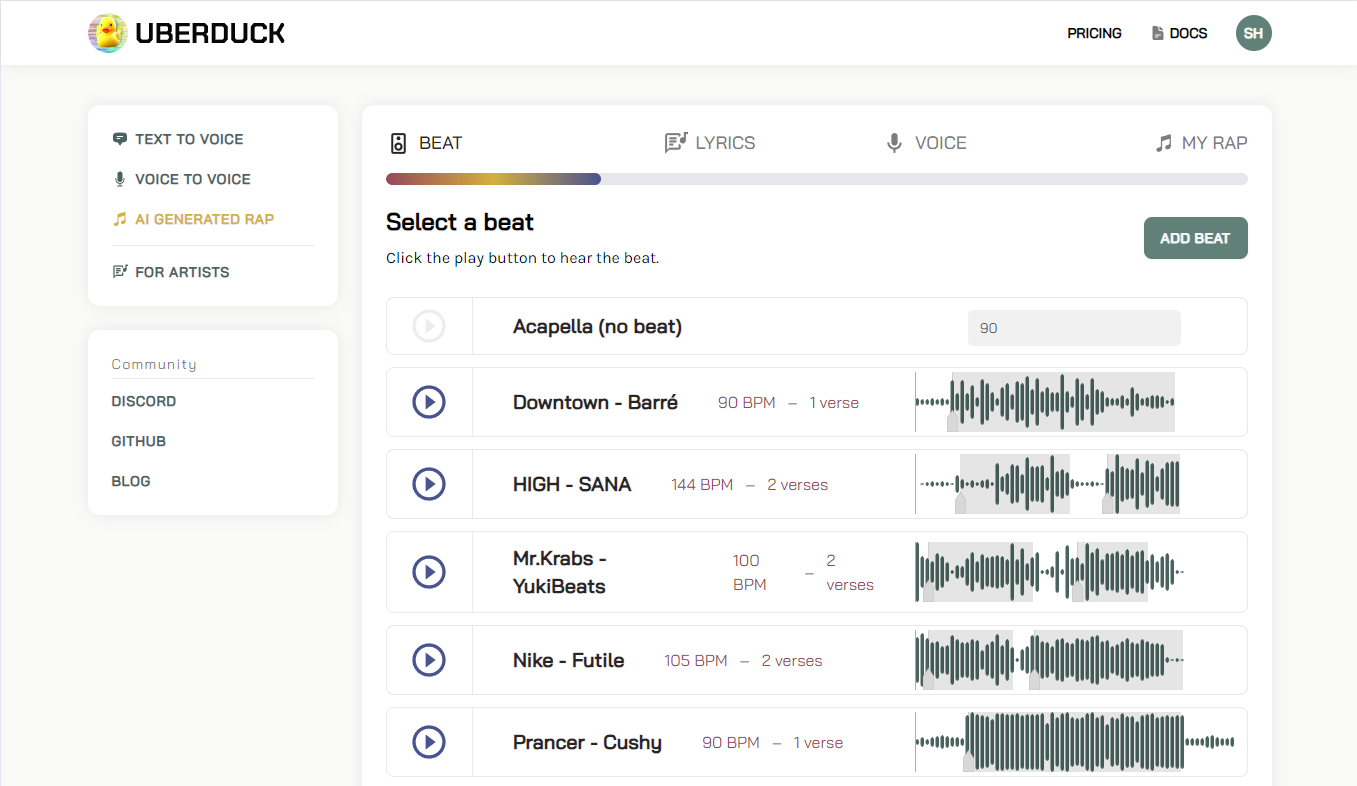Play the Acapella (no beat) option
This screenshot has width=1357, height=786.
429,326
